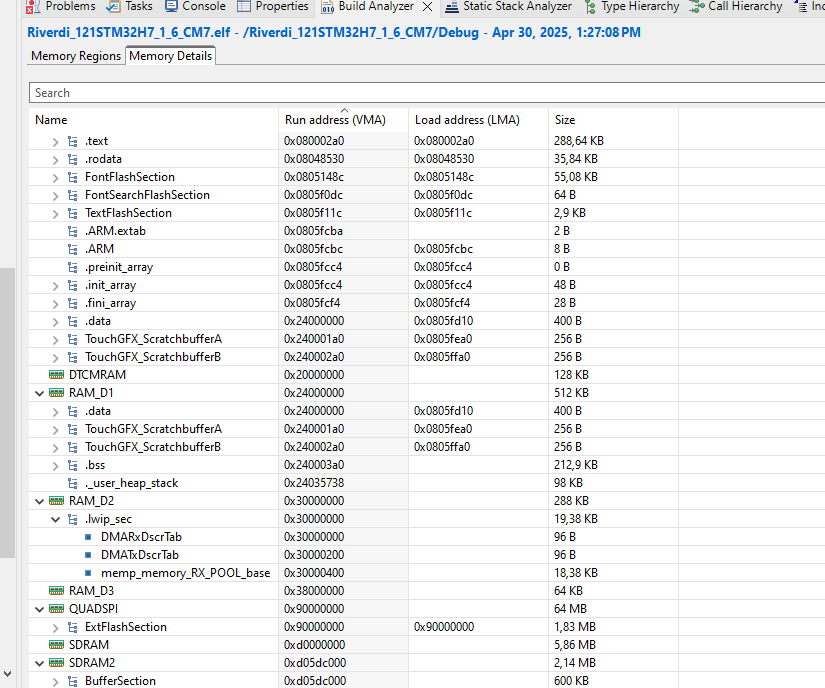
Task: Collapse the SDRAM2 node
Action: (38, 662)
